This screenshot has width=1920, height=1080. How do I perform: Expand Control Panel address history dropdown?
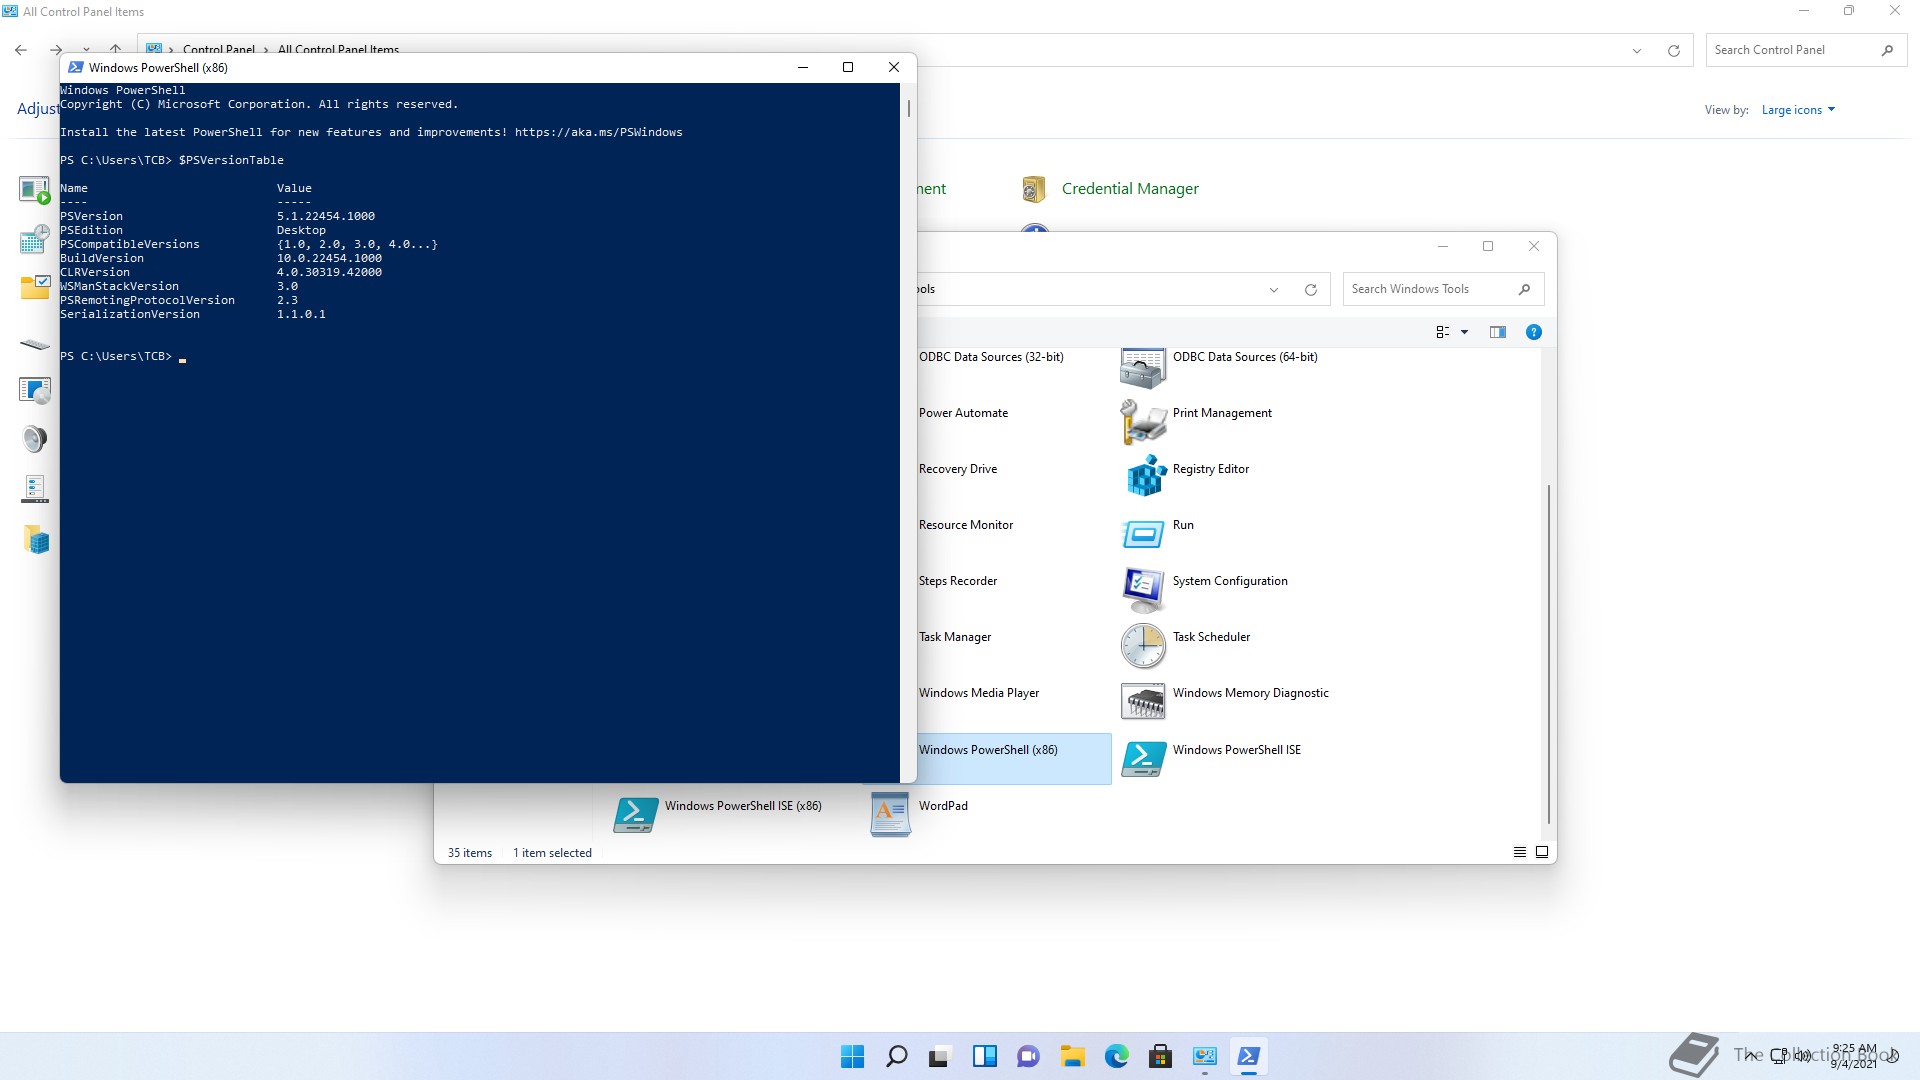click(1637, 51)
